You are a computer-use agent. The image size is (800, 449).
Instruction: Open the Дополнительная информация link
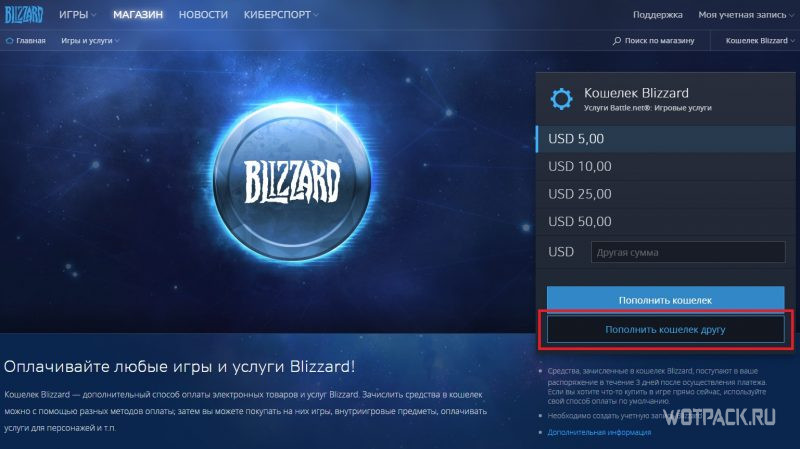[599, 432]
